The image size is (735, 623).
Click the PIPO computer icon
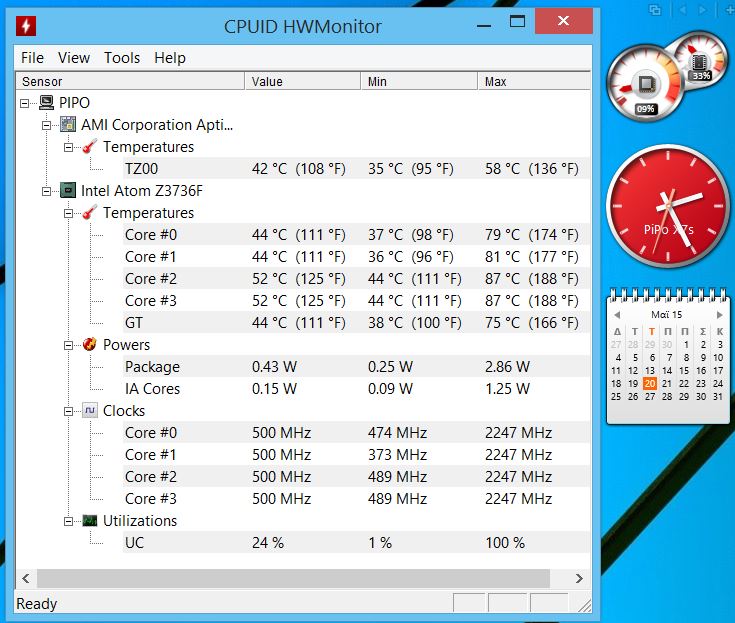[46, 102]
